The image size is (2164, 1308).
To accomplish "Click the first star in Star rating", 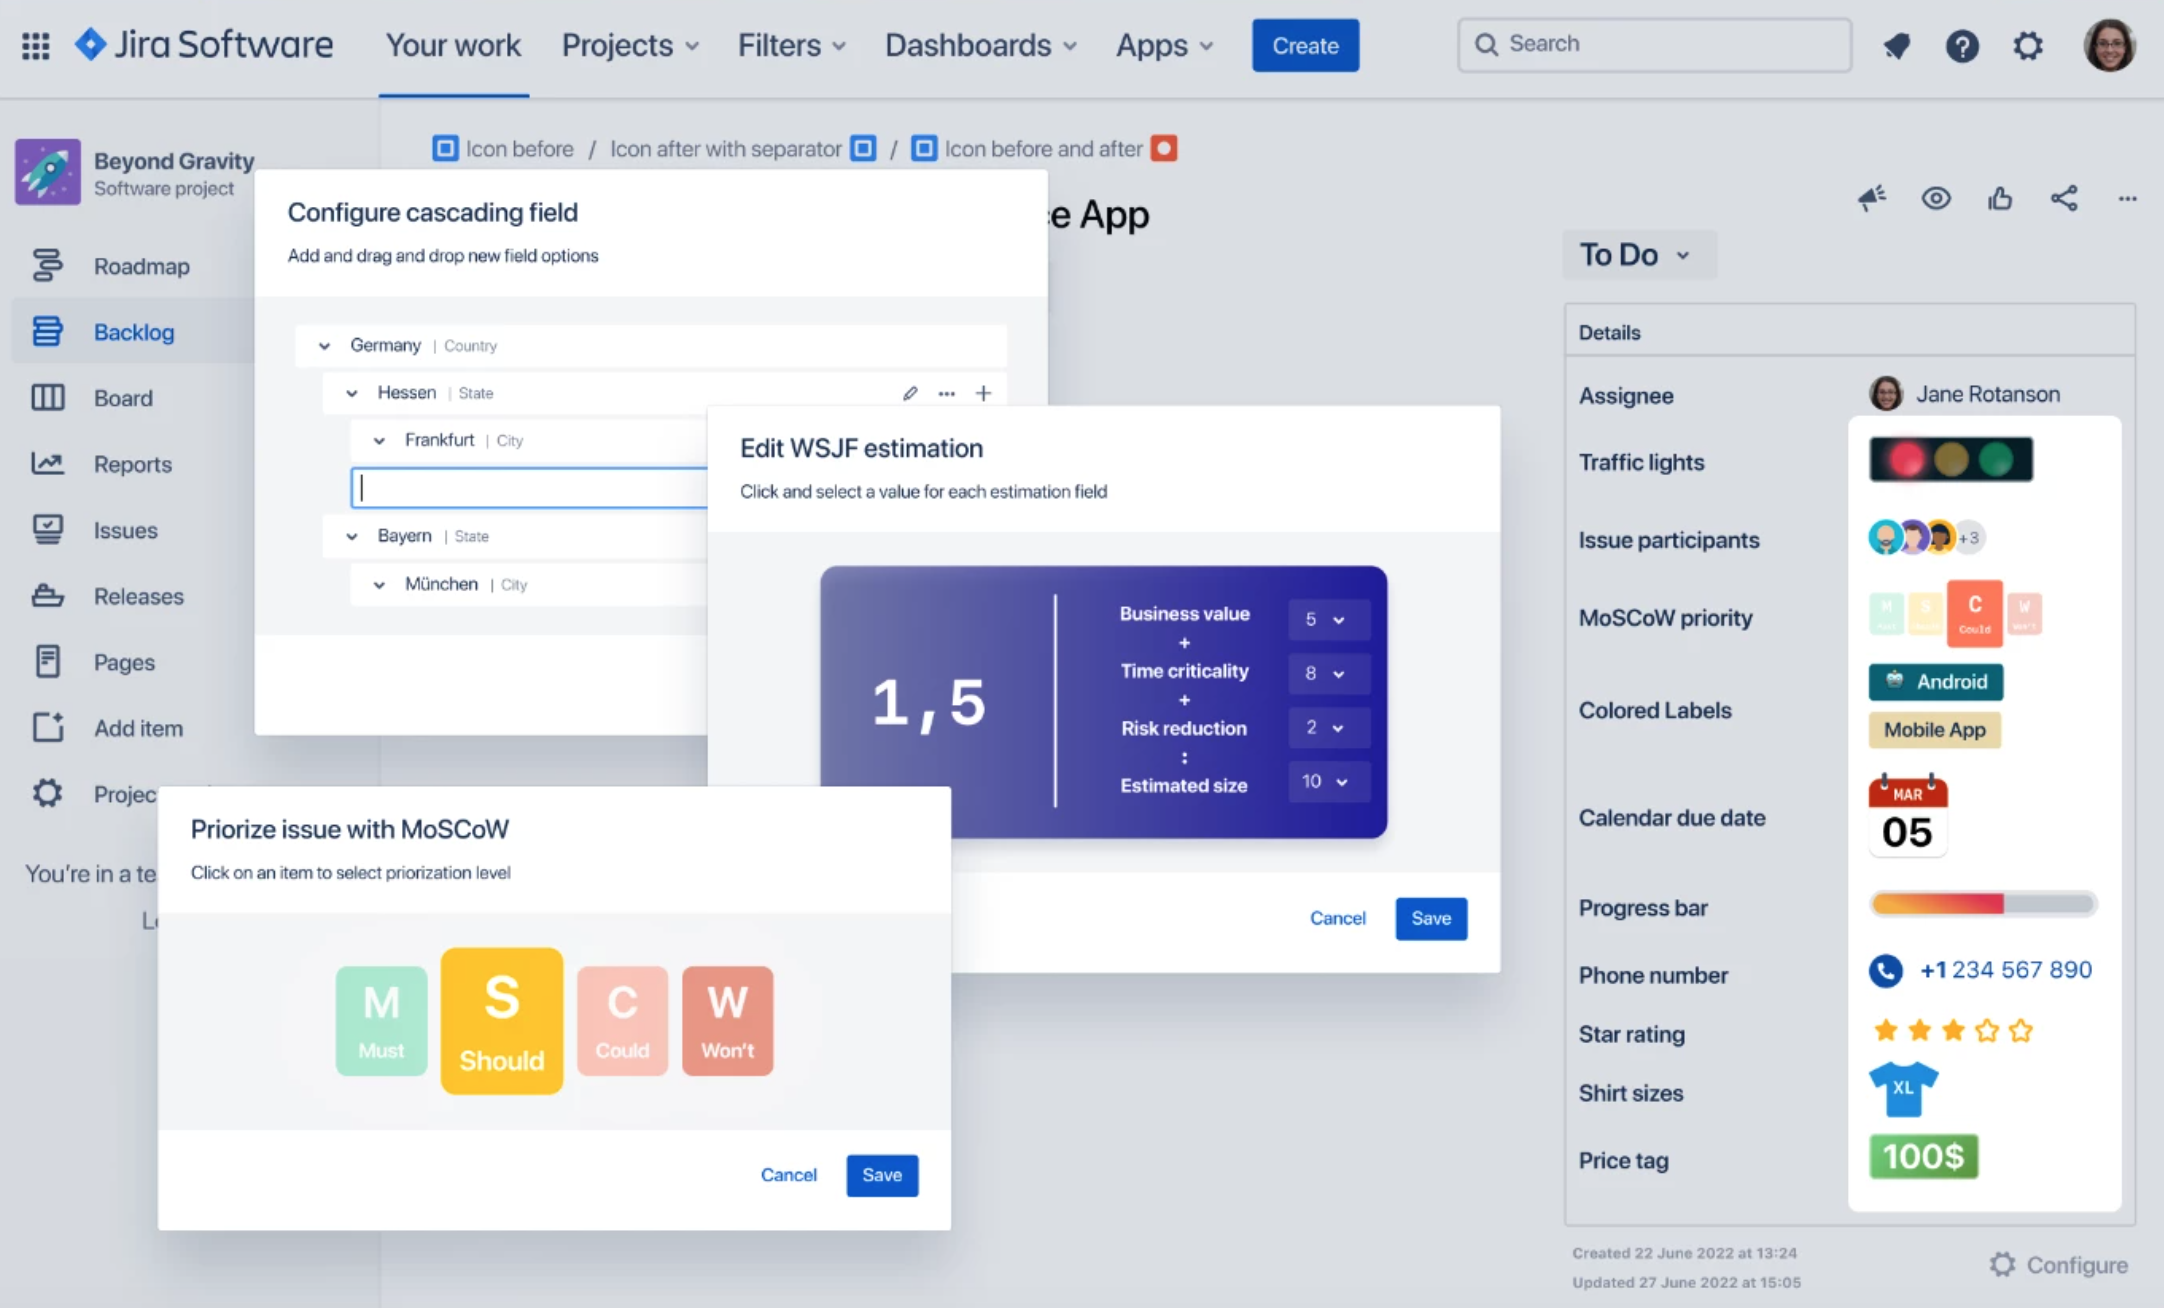I will tap(1886, 1031).
